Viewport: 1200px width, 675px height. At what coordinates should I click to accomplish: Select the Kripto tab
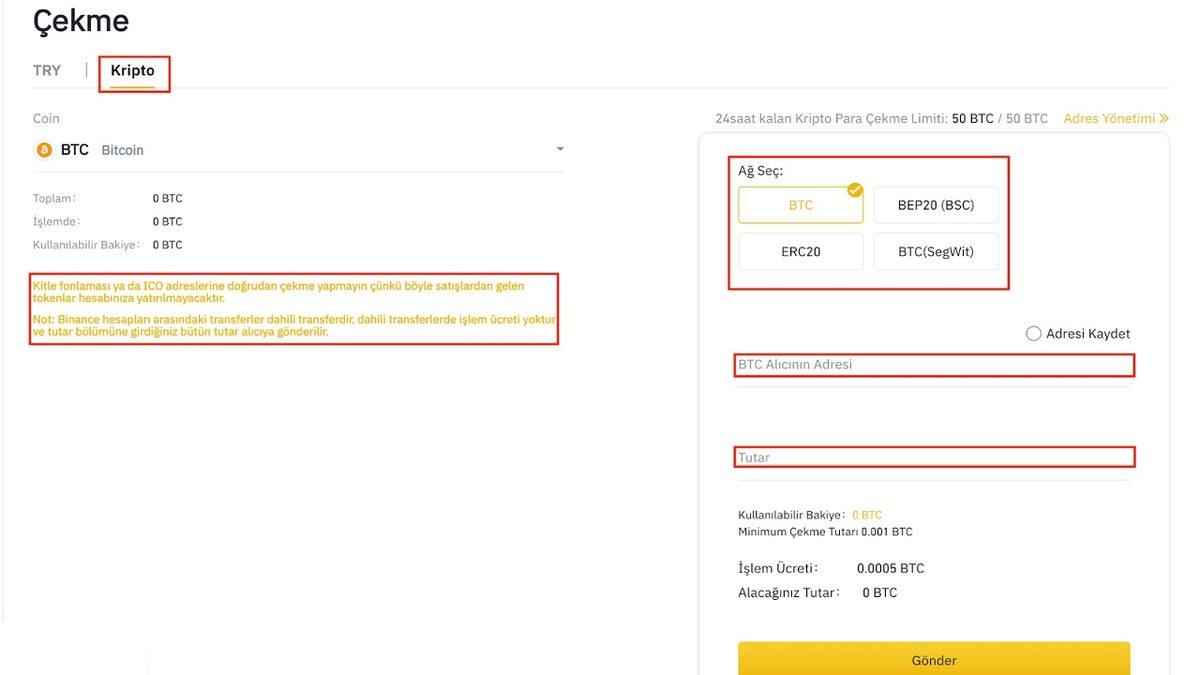pos(134,71)
